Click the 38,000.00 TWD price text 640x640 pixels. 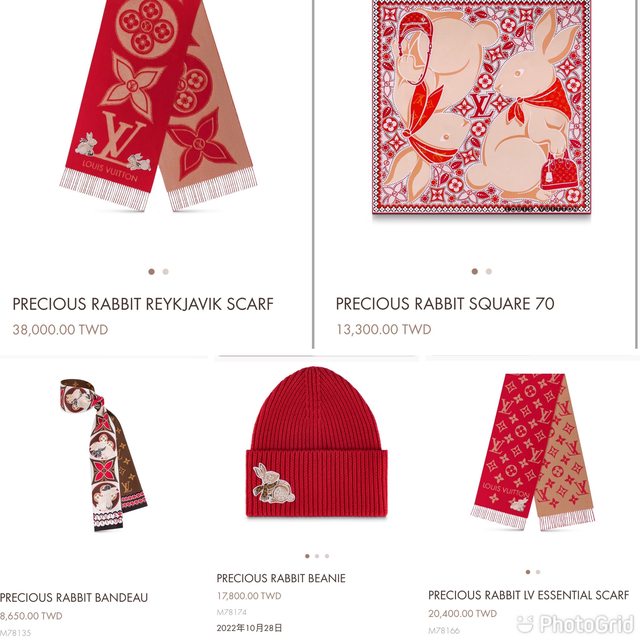pyautogui.click(x=60, y=329)
